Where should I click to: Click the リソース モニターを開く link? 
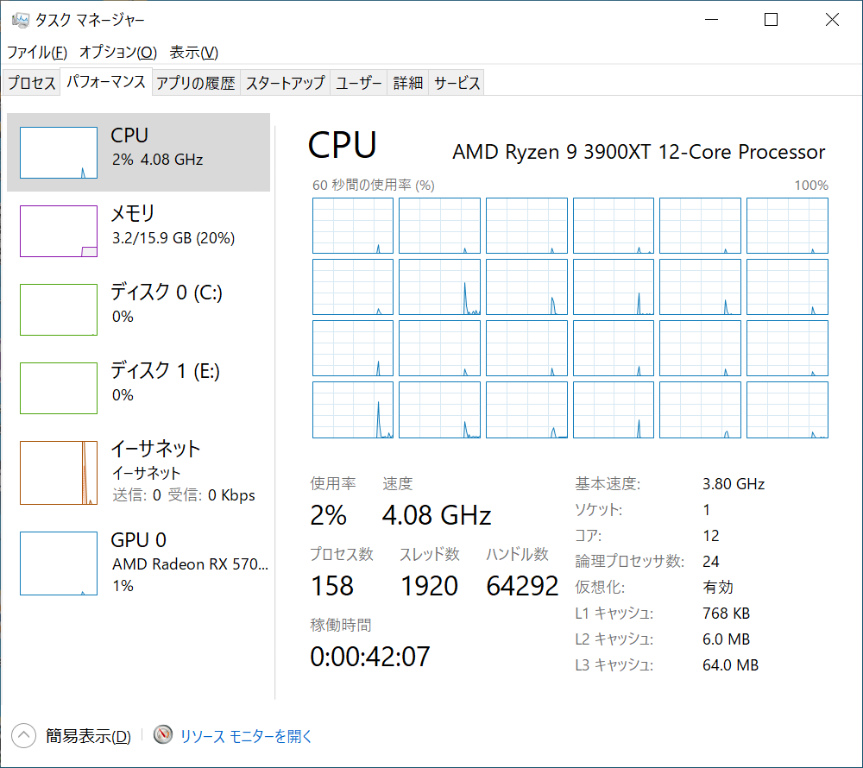tap(246, 736)
